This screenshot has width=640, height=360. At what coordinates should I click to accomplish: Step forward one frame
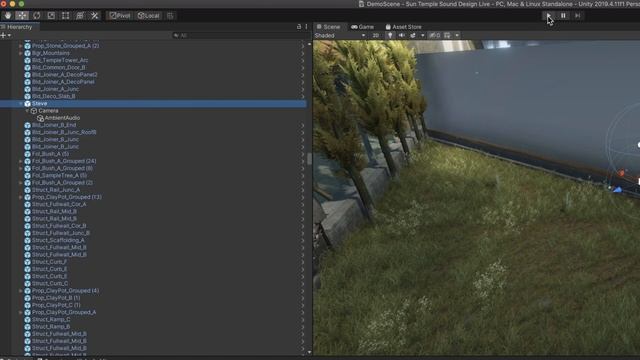pyautogui.click(x=578, y=16)
